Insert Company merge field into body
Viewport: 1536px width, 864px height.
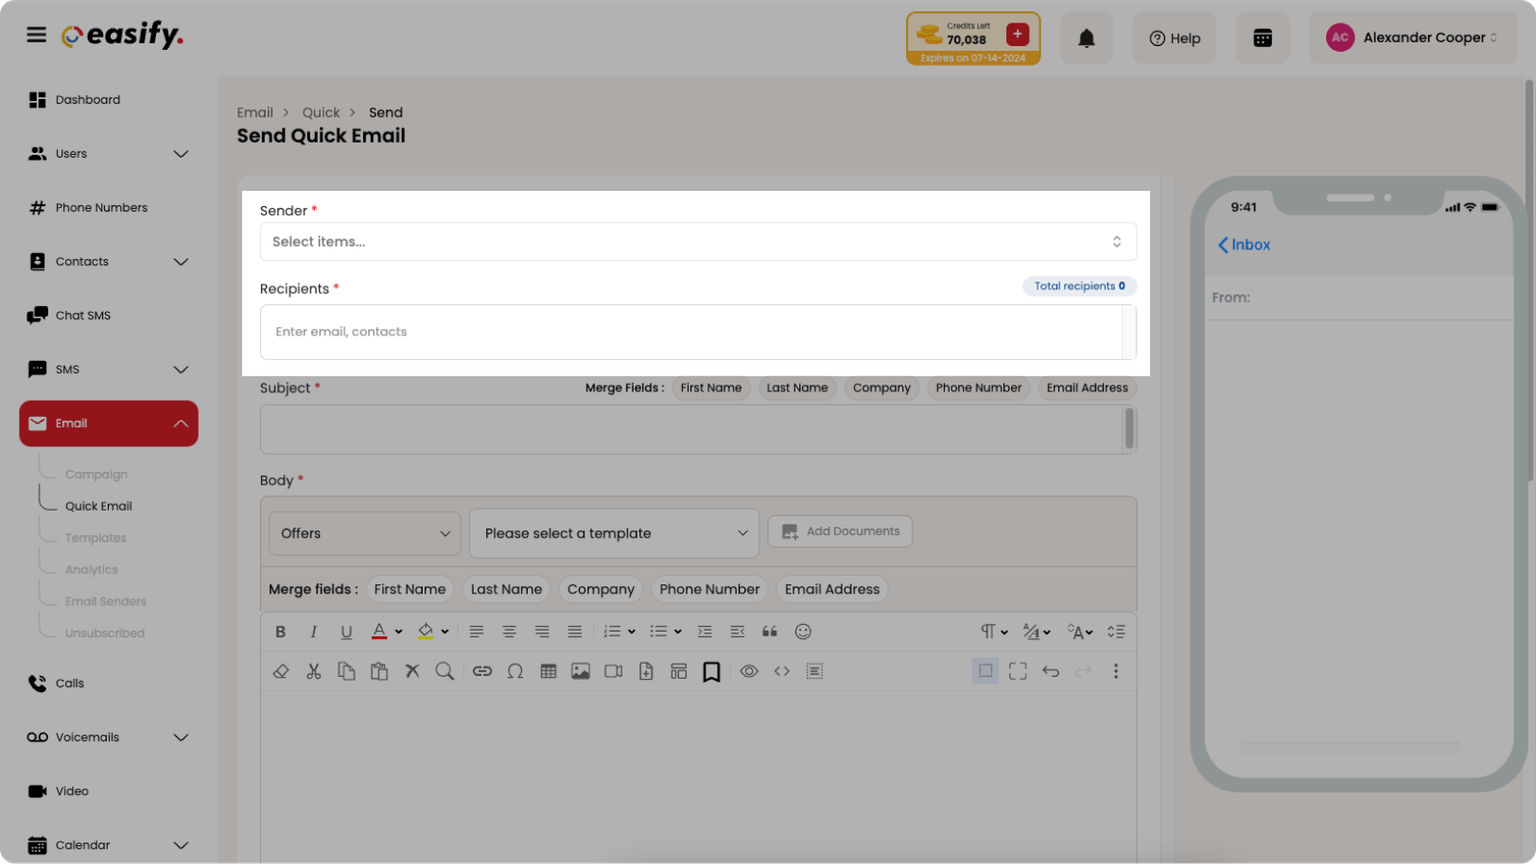(601, 590)
